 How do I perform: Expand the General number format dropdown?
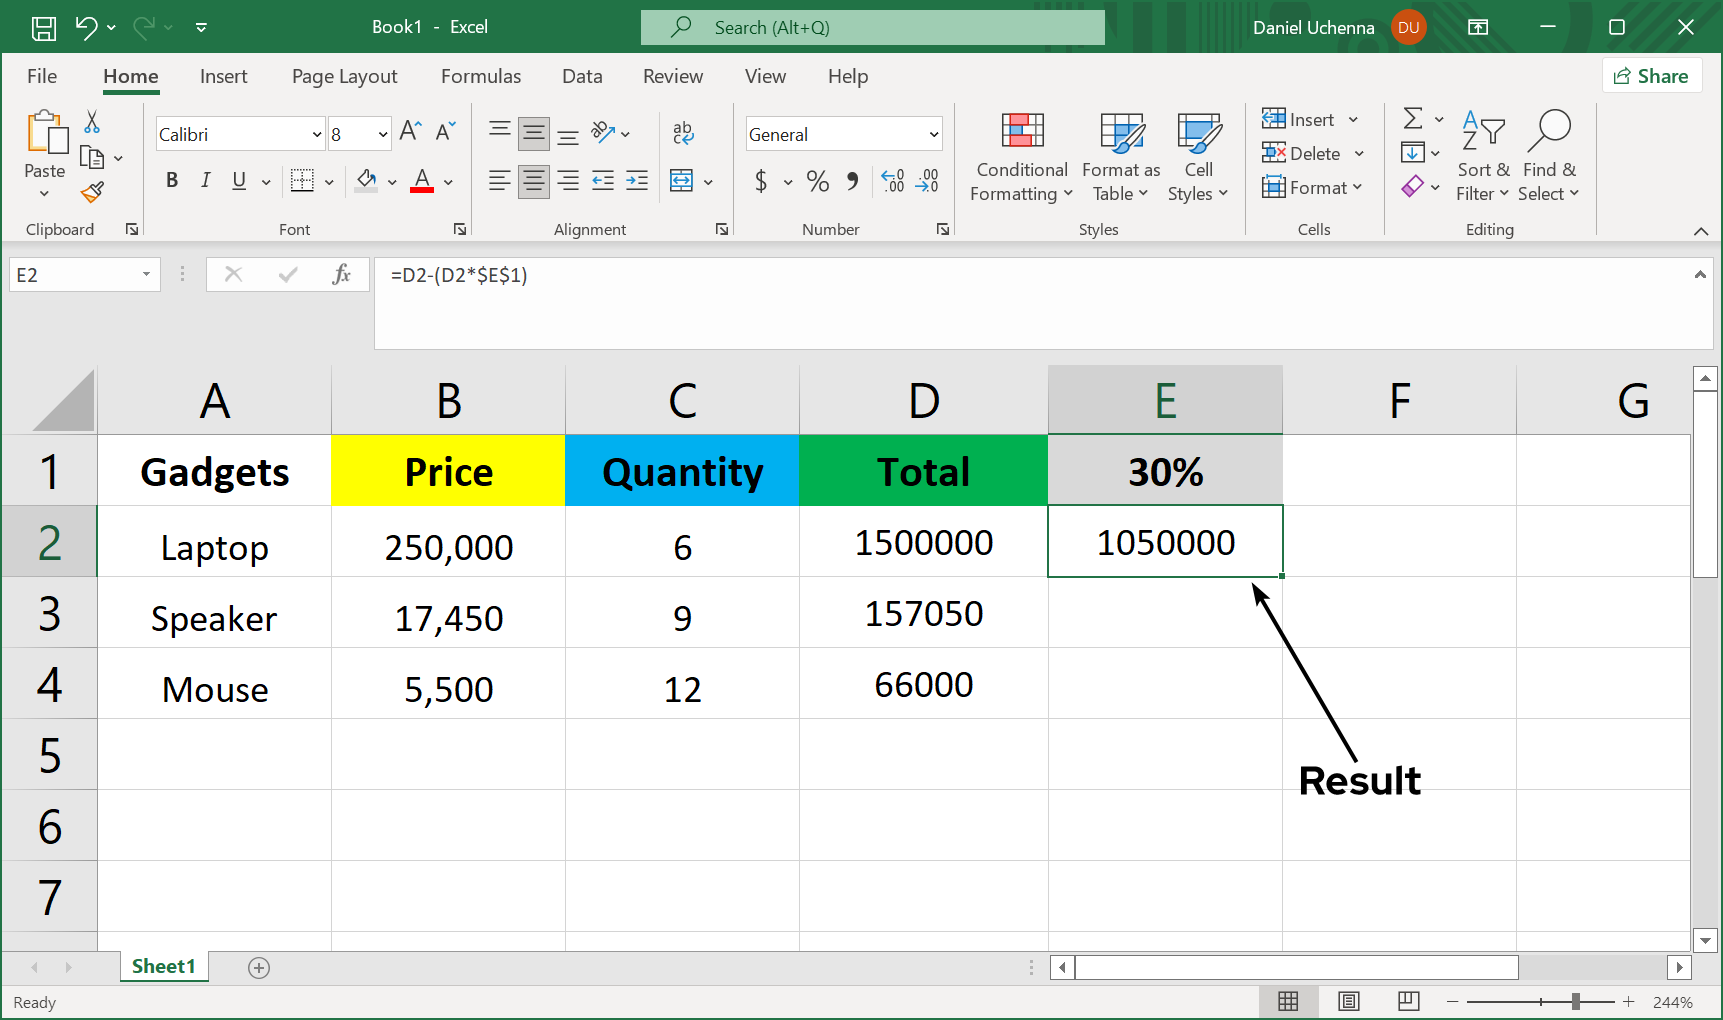[x=933, y=134]
